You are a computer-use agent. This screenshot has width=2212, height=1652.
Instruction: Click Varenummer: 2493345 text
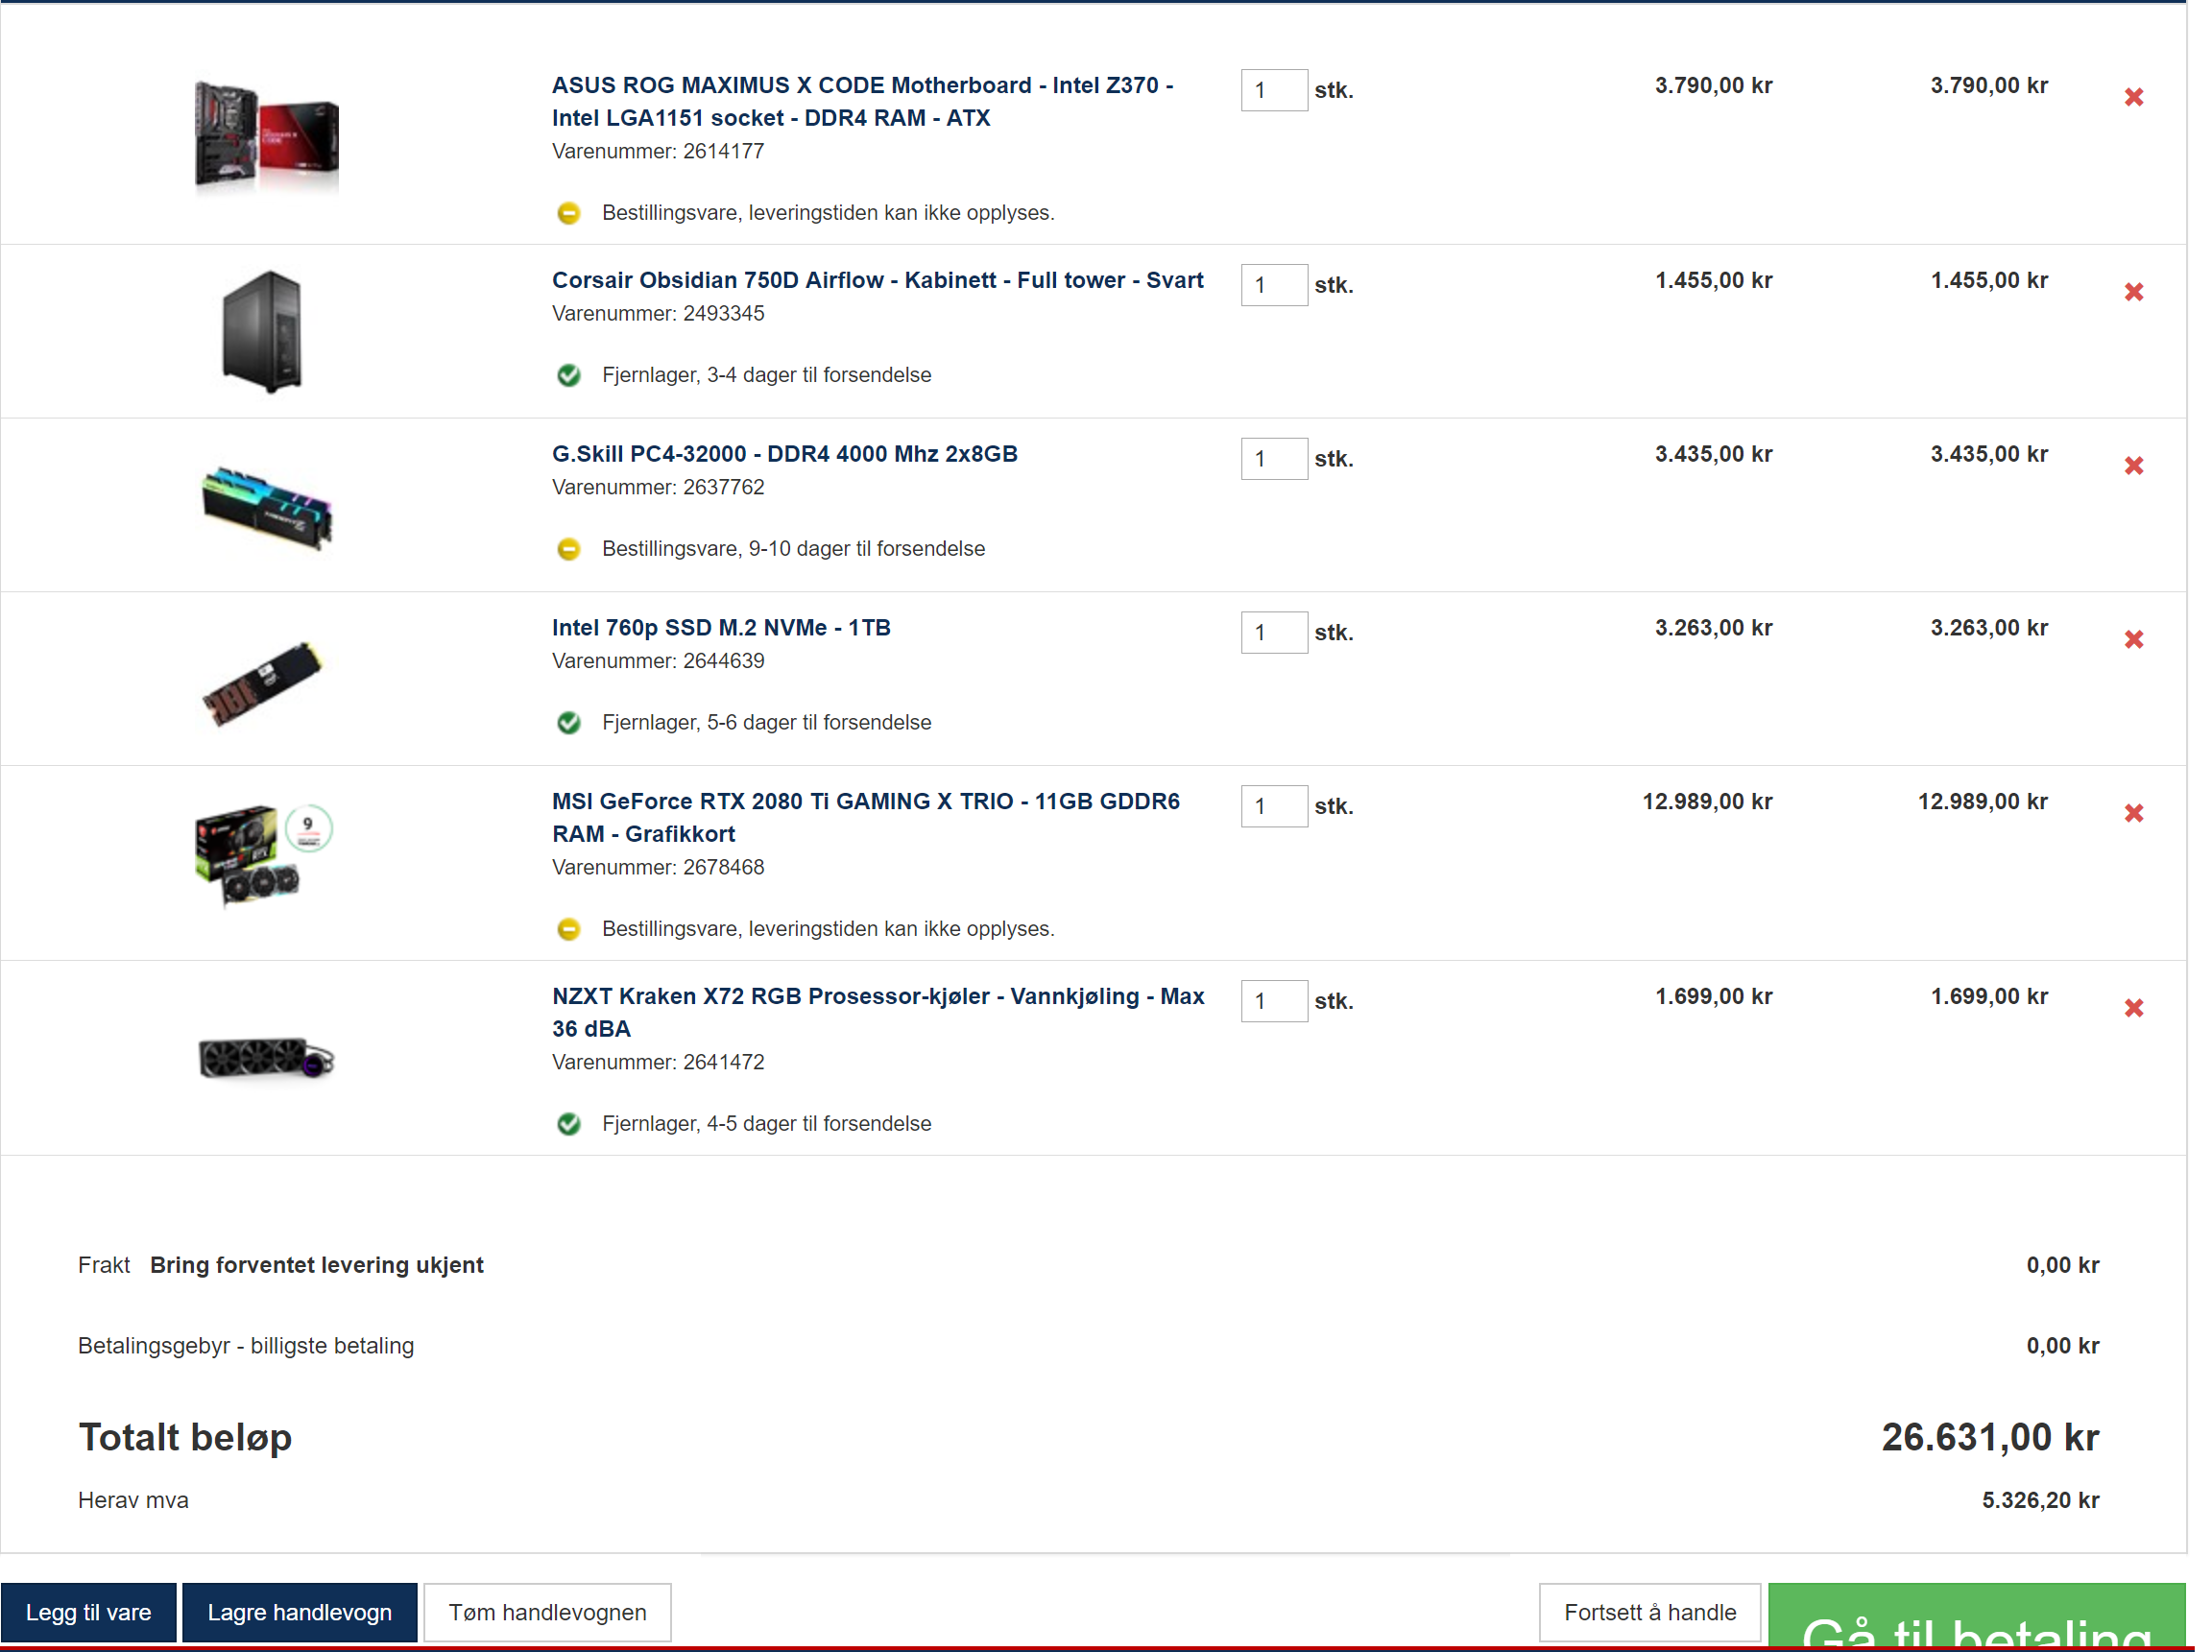pyautogui.click(x=658, y=313)
